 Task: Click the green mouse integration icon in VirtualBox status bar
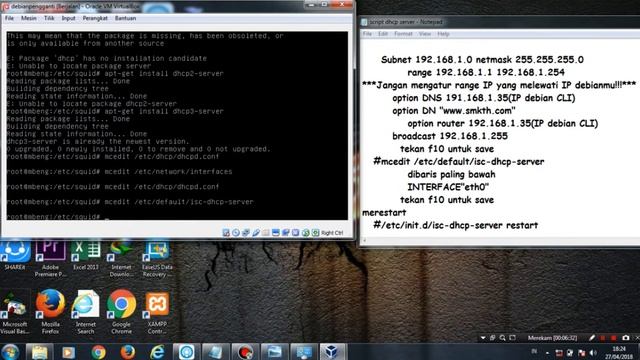(305, 233)
